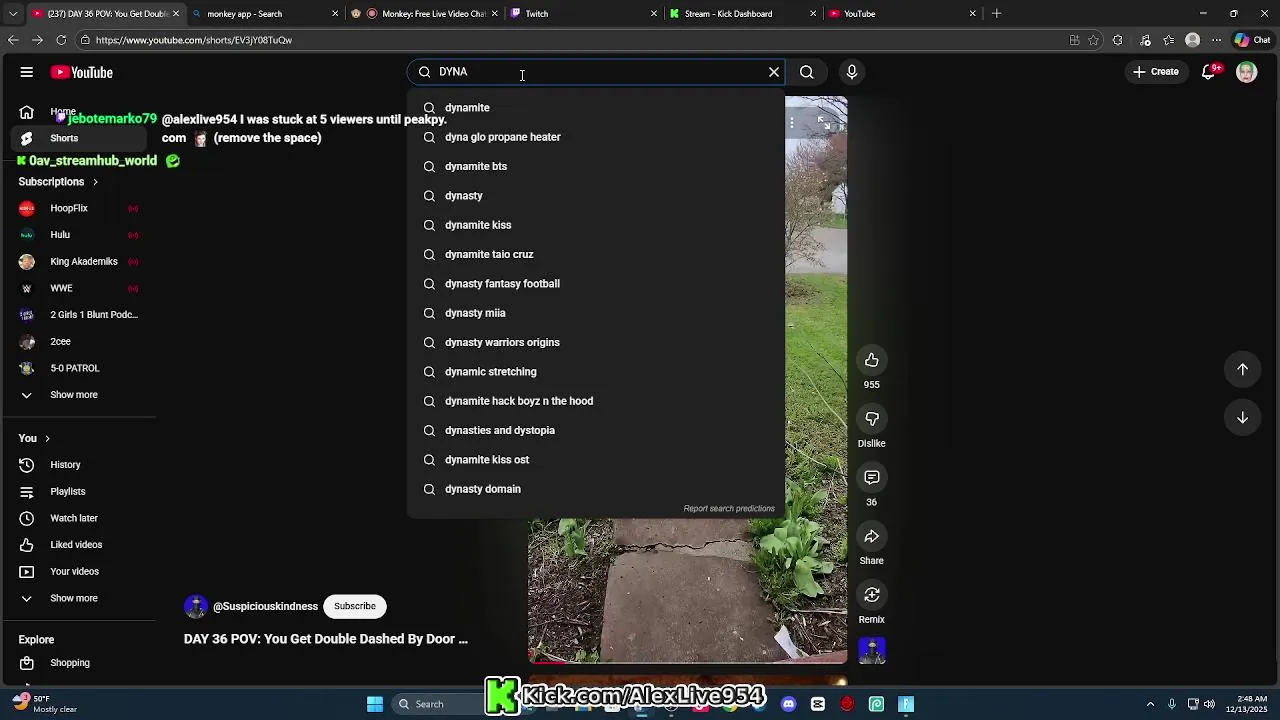Go back with the browser back arrow
This screenshot has width=1280, height=720.
tap(13, 40)
